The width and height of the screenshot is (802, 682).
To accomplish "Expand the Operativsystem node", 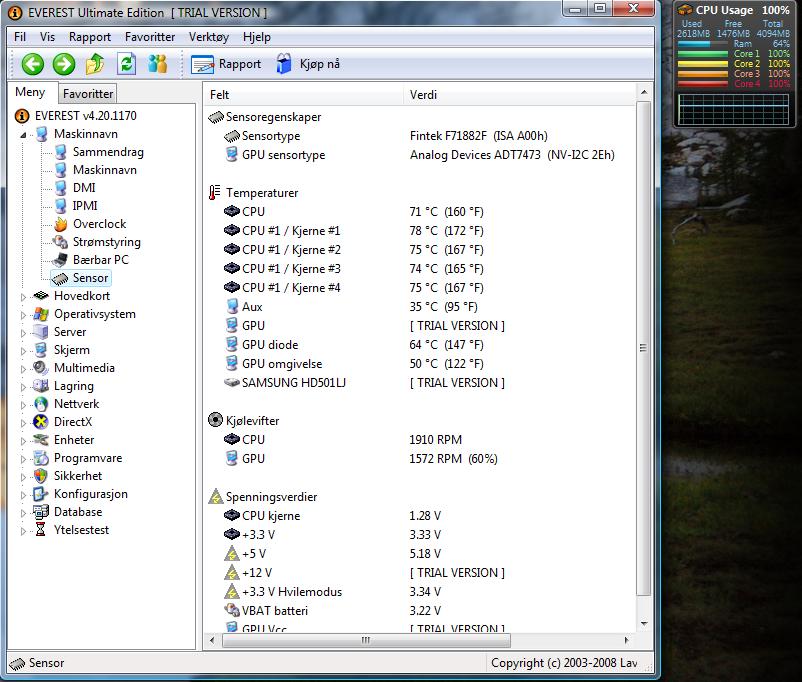I will (23, 315).
